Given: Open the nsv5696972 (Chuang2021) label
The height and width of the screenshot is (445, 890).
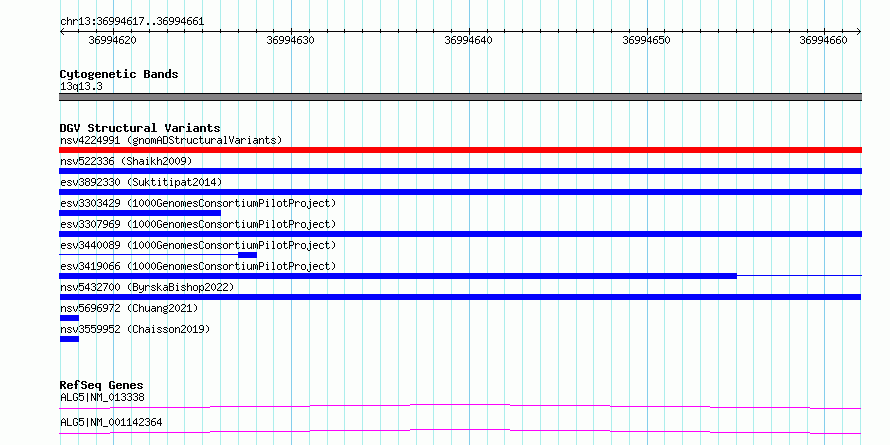Looking at the screenshot, I should click(129, 308).
